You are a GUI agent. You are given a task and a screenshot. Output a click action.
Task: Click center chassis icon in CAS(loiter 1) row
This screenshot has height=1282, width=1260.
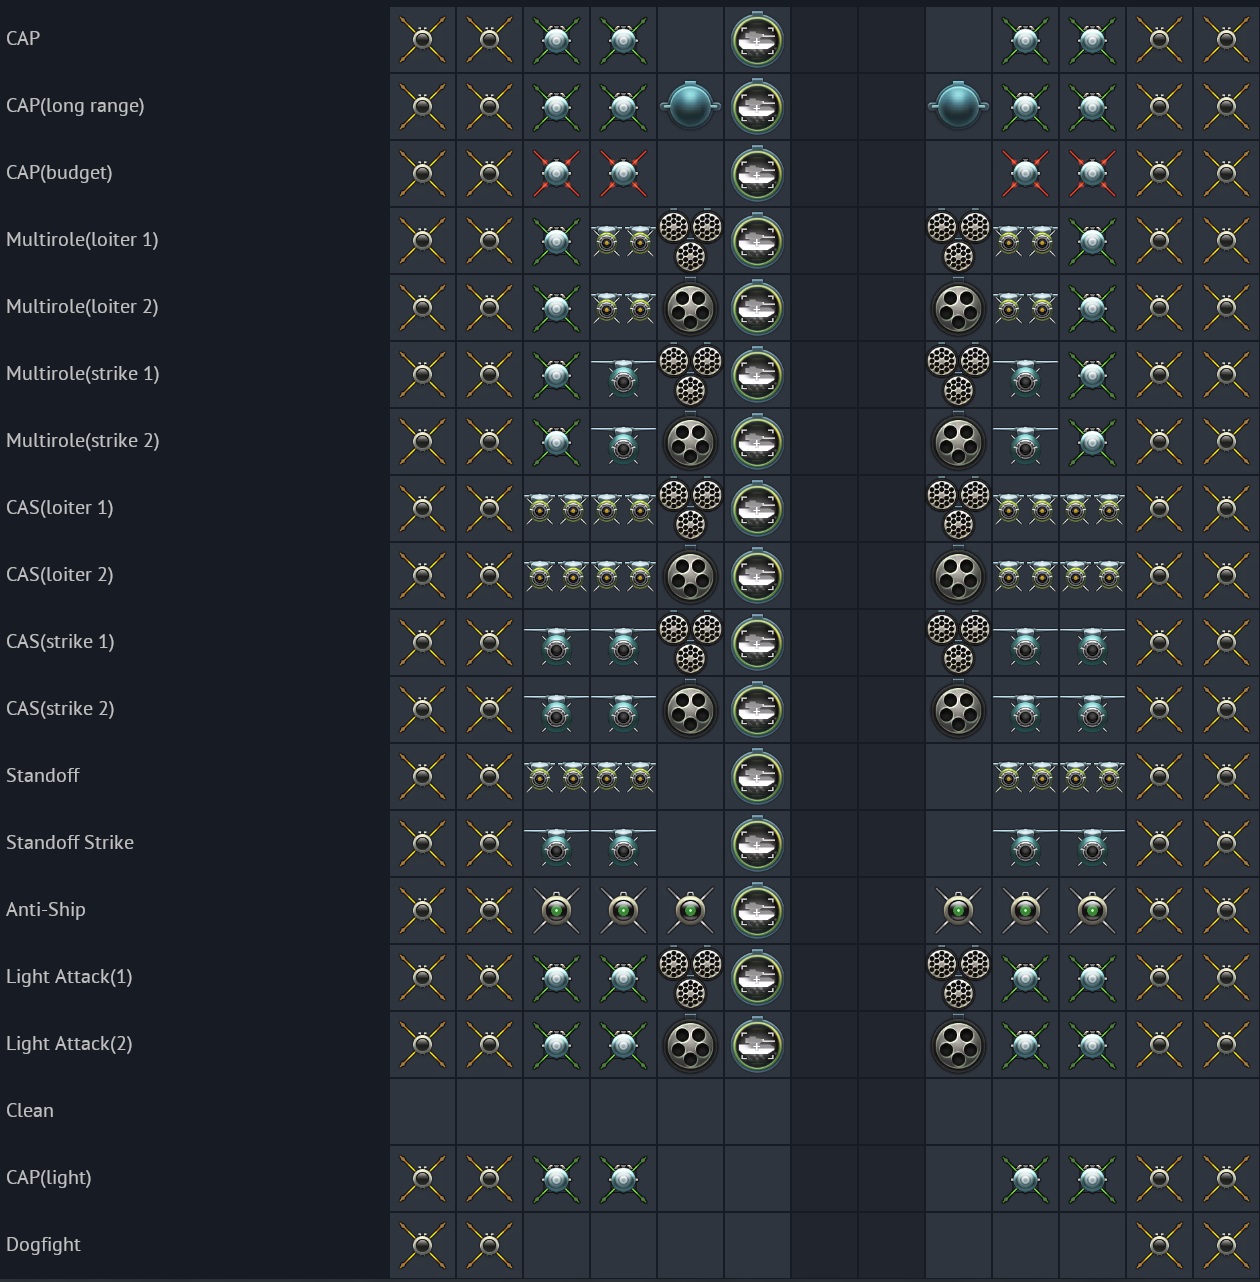tap(757, 508)
